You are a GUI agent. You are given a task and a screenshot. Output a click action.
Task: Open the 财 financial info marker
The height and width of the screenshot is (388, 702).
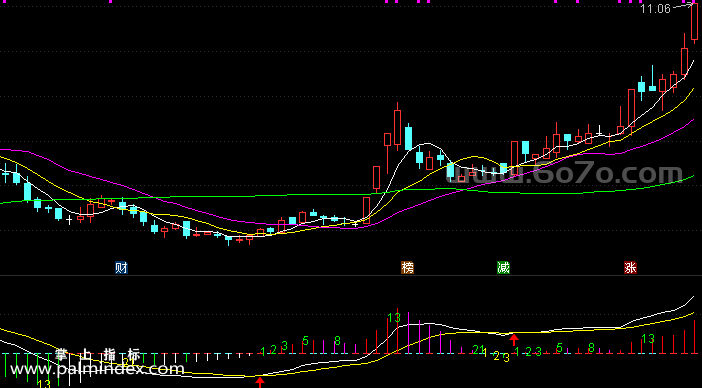121,268
